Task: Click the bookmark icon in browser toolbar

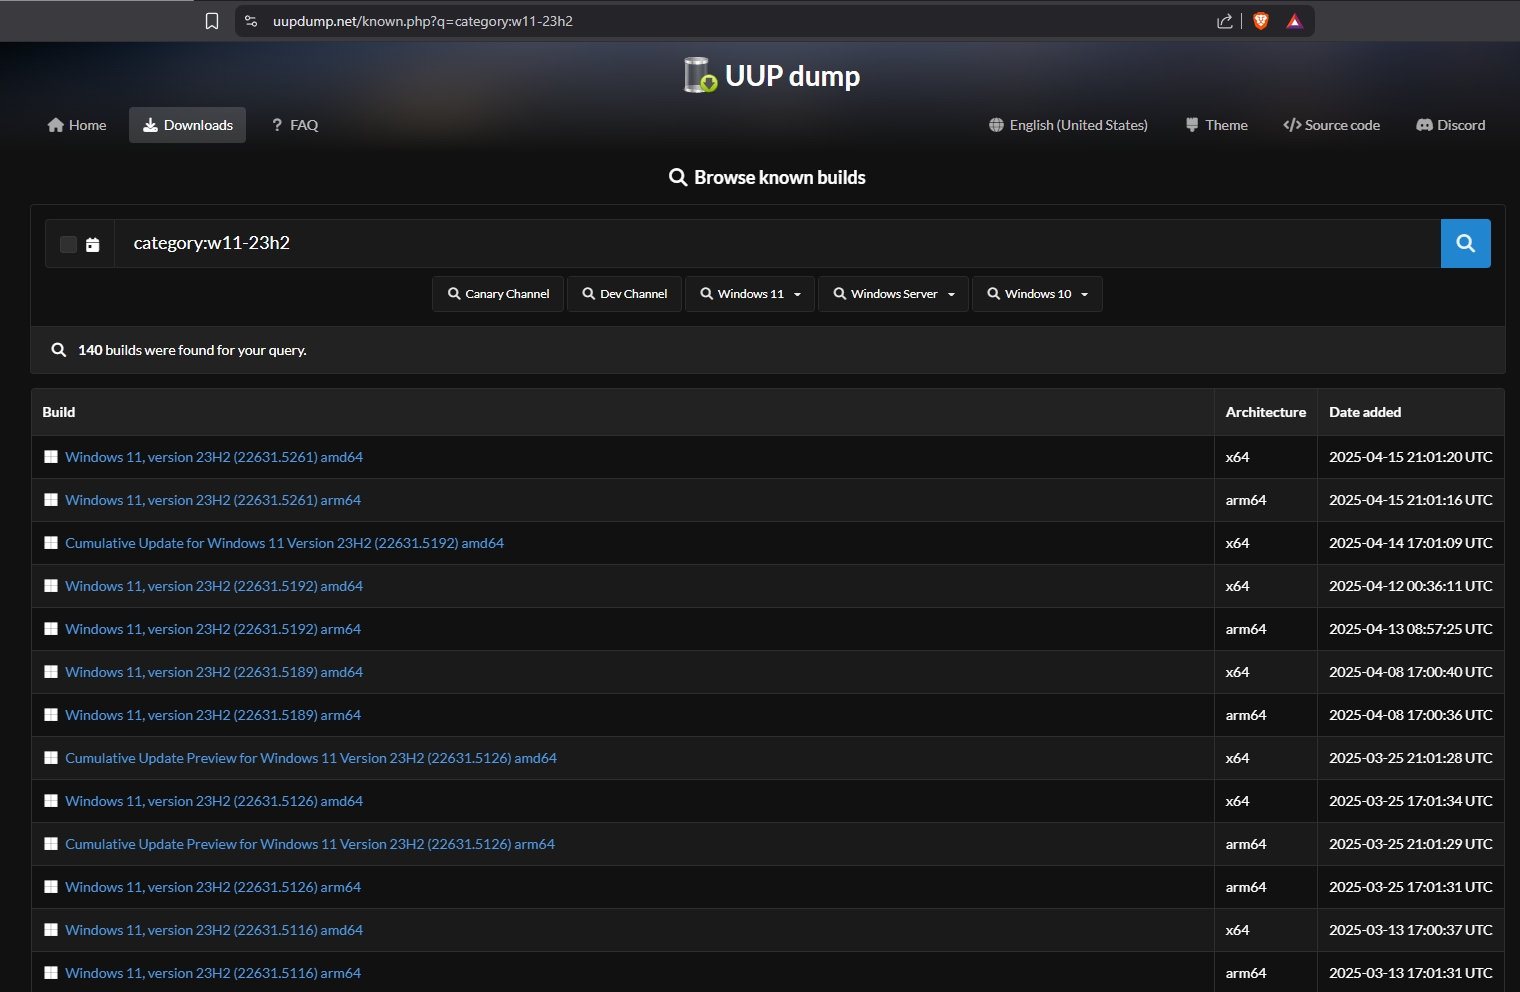Action: tap(212, 21)
